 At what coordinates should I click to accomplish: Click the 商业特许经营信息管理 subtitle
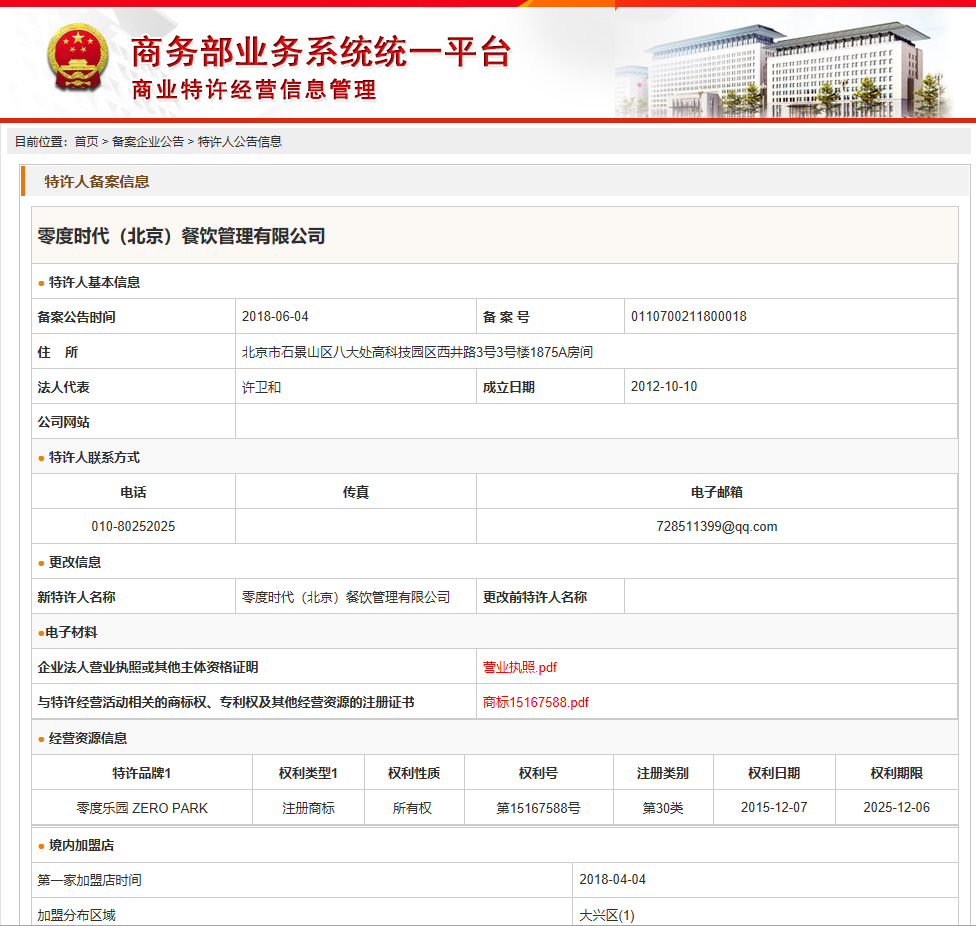tap(254, 90)
